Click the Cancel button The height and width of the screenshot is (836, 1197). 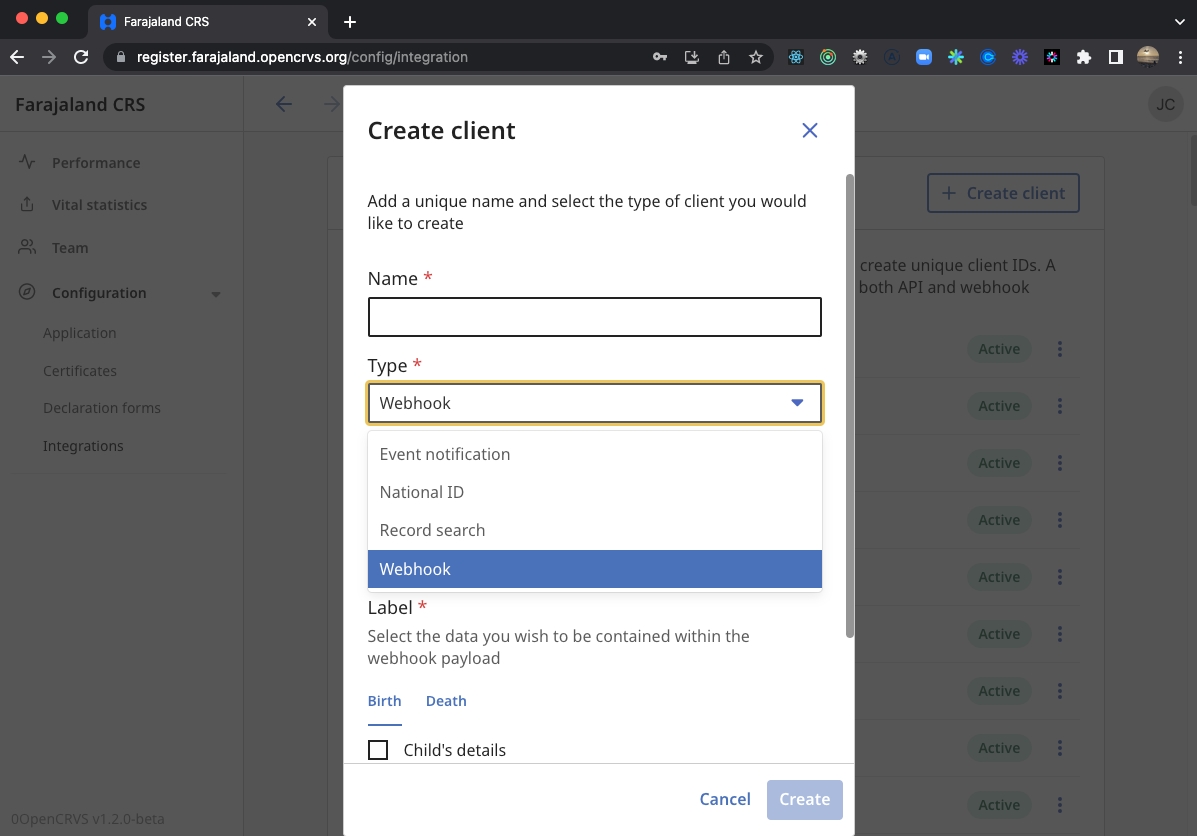click(725, 799)
